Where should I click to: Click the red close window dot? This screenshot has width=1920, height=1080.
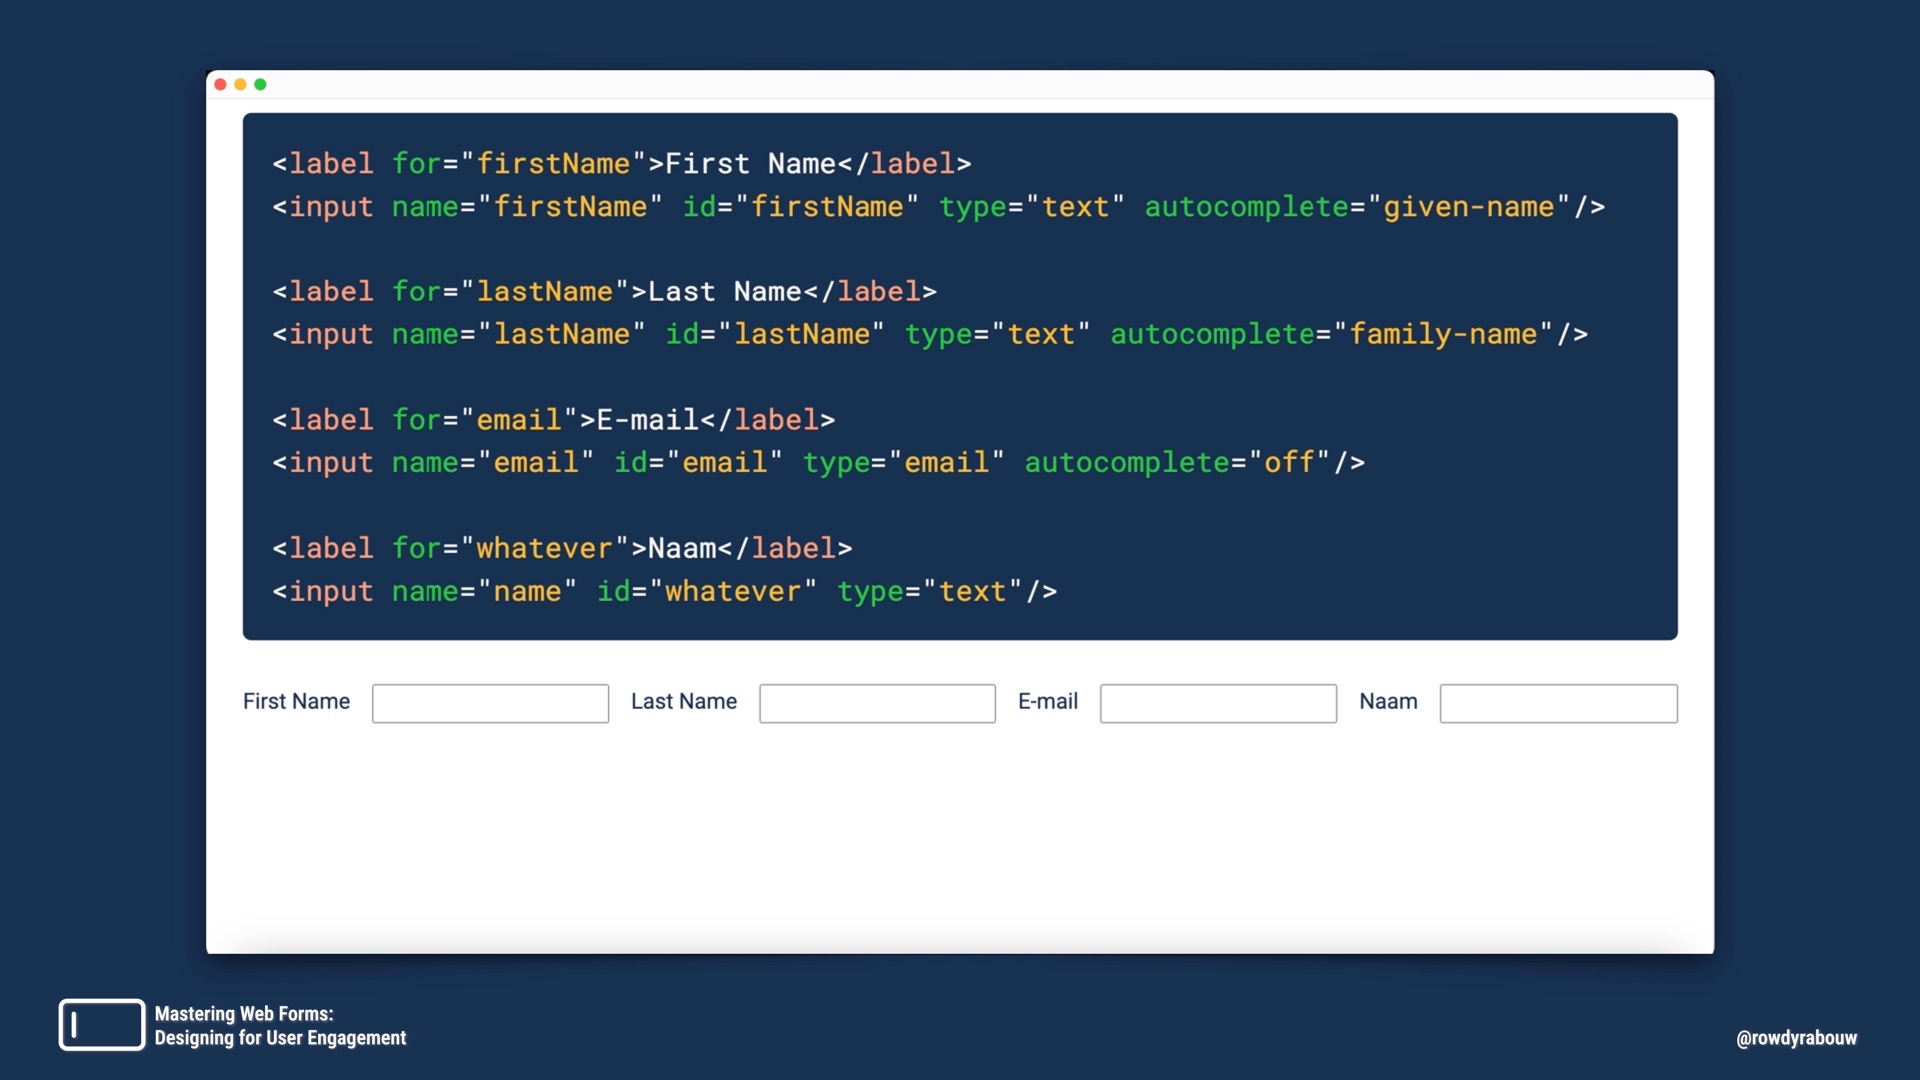coord(220,84)
